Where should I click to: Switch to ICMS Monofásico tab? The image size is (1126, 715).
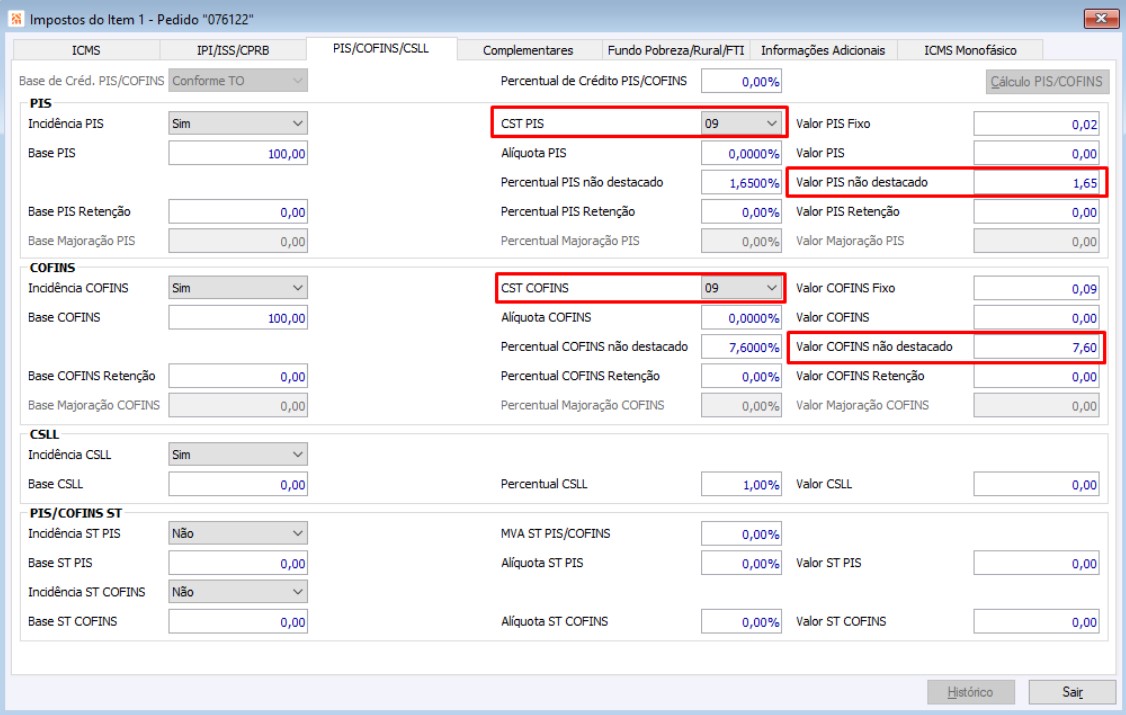coord(970,50)
